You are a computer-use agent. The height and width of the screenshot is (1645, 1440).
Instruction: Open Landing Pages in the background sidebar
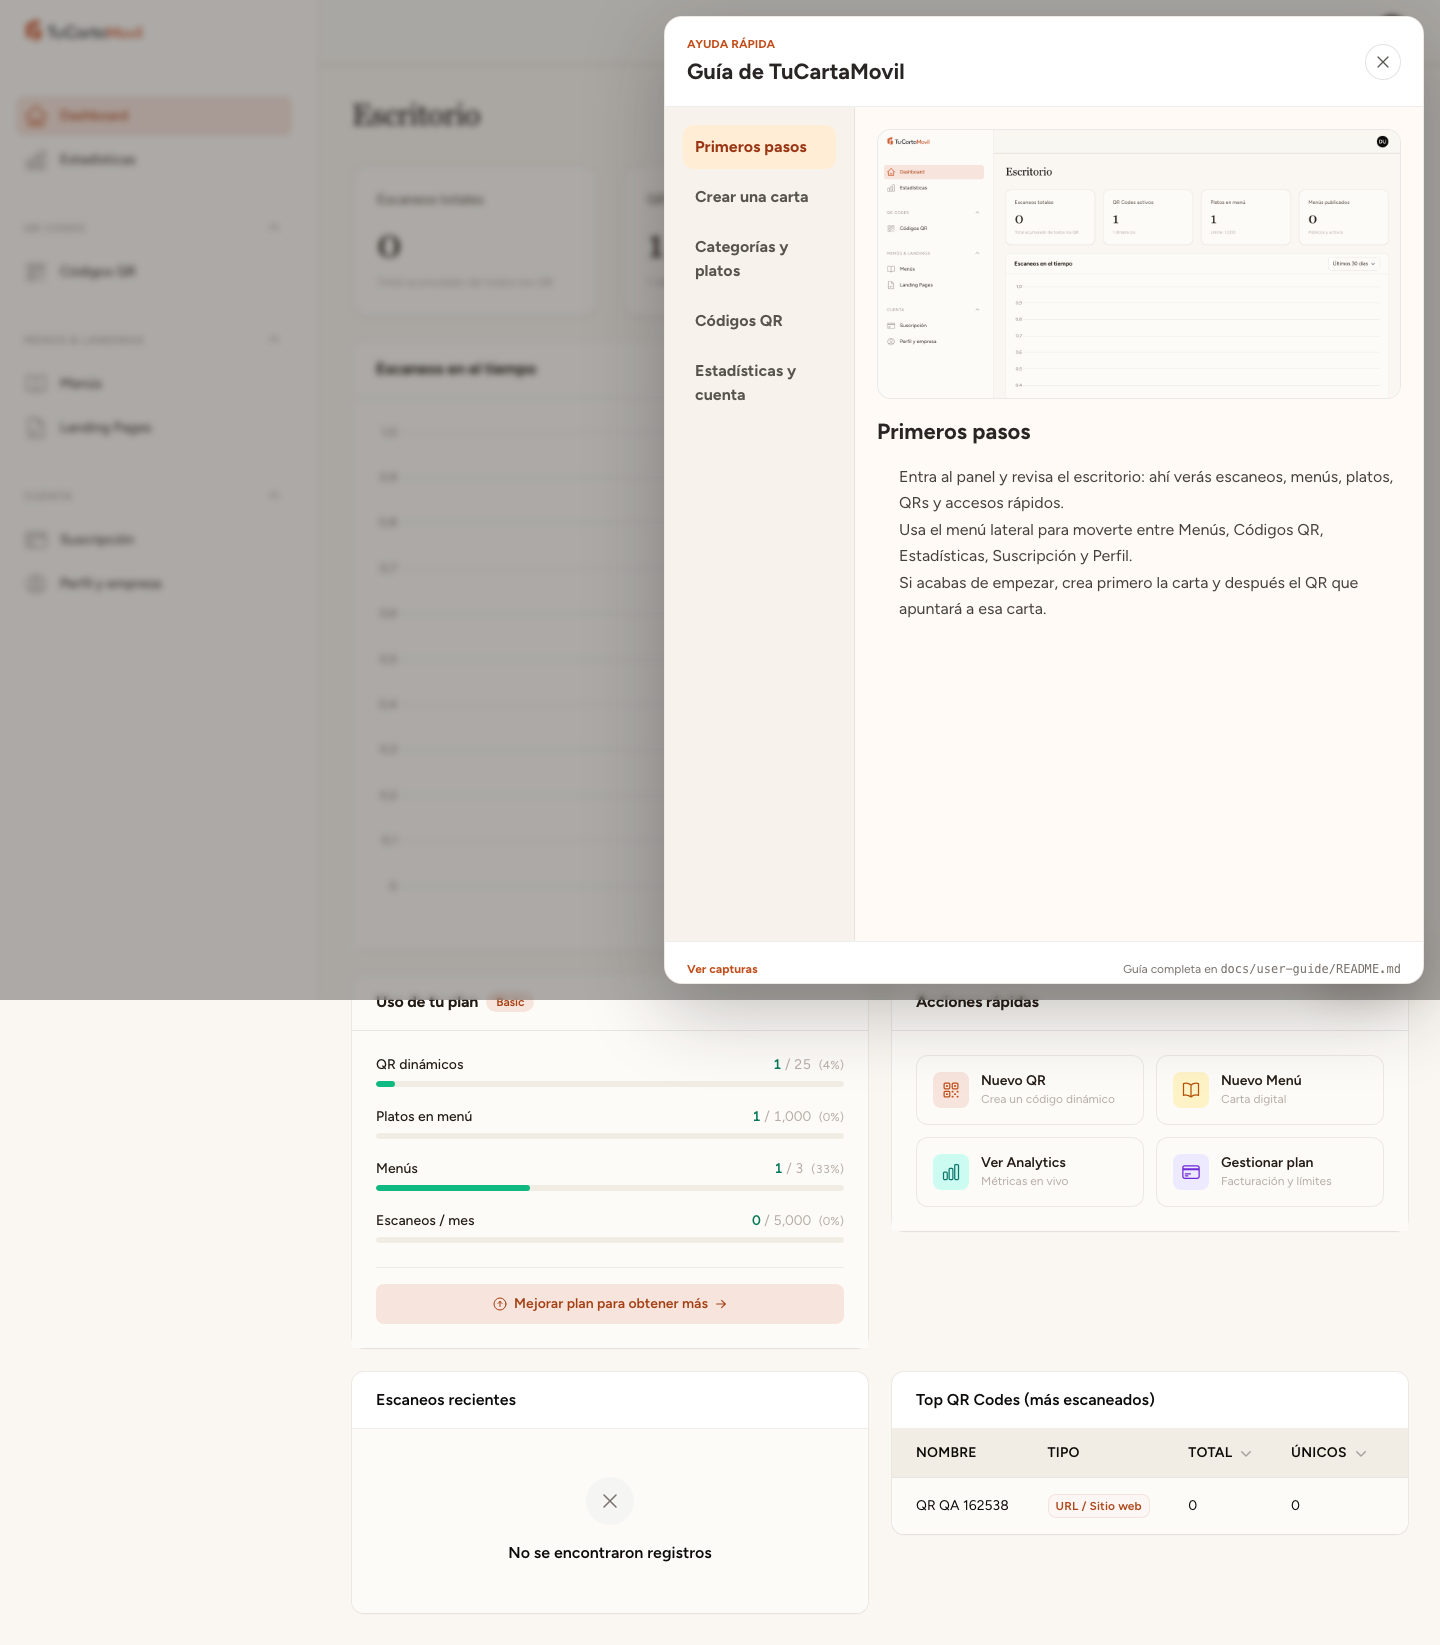click(154, 428)
